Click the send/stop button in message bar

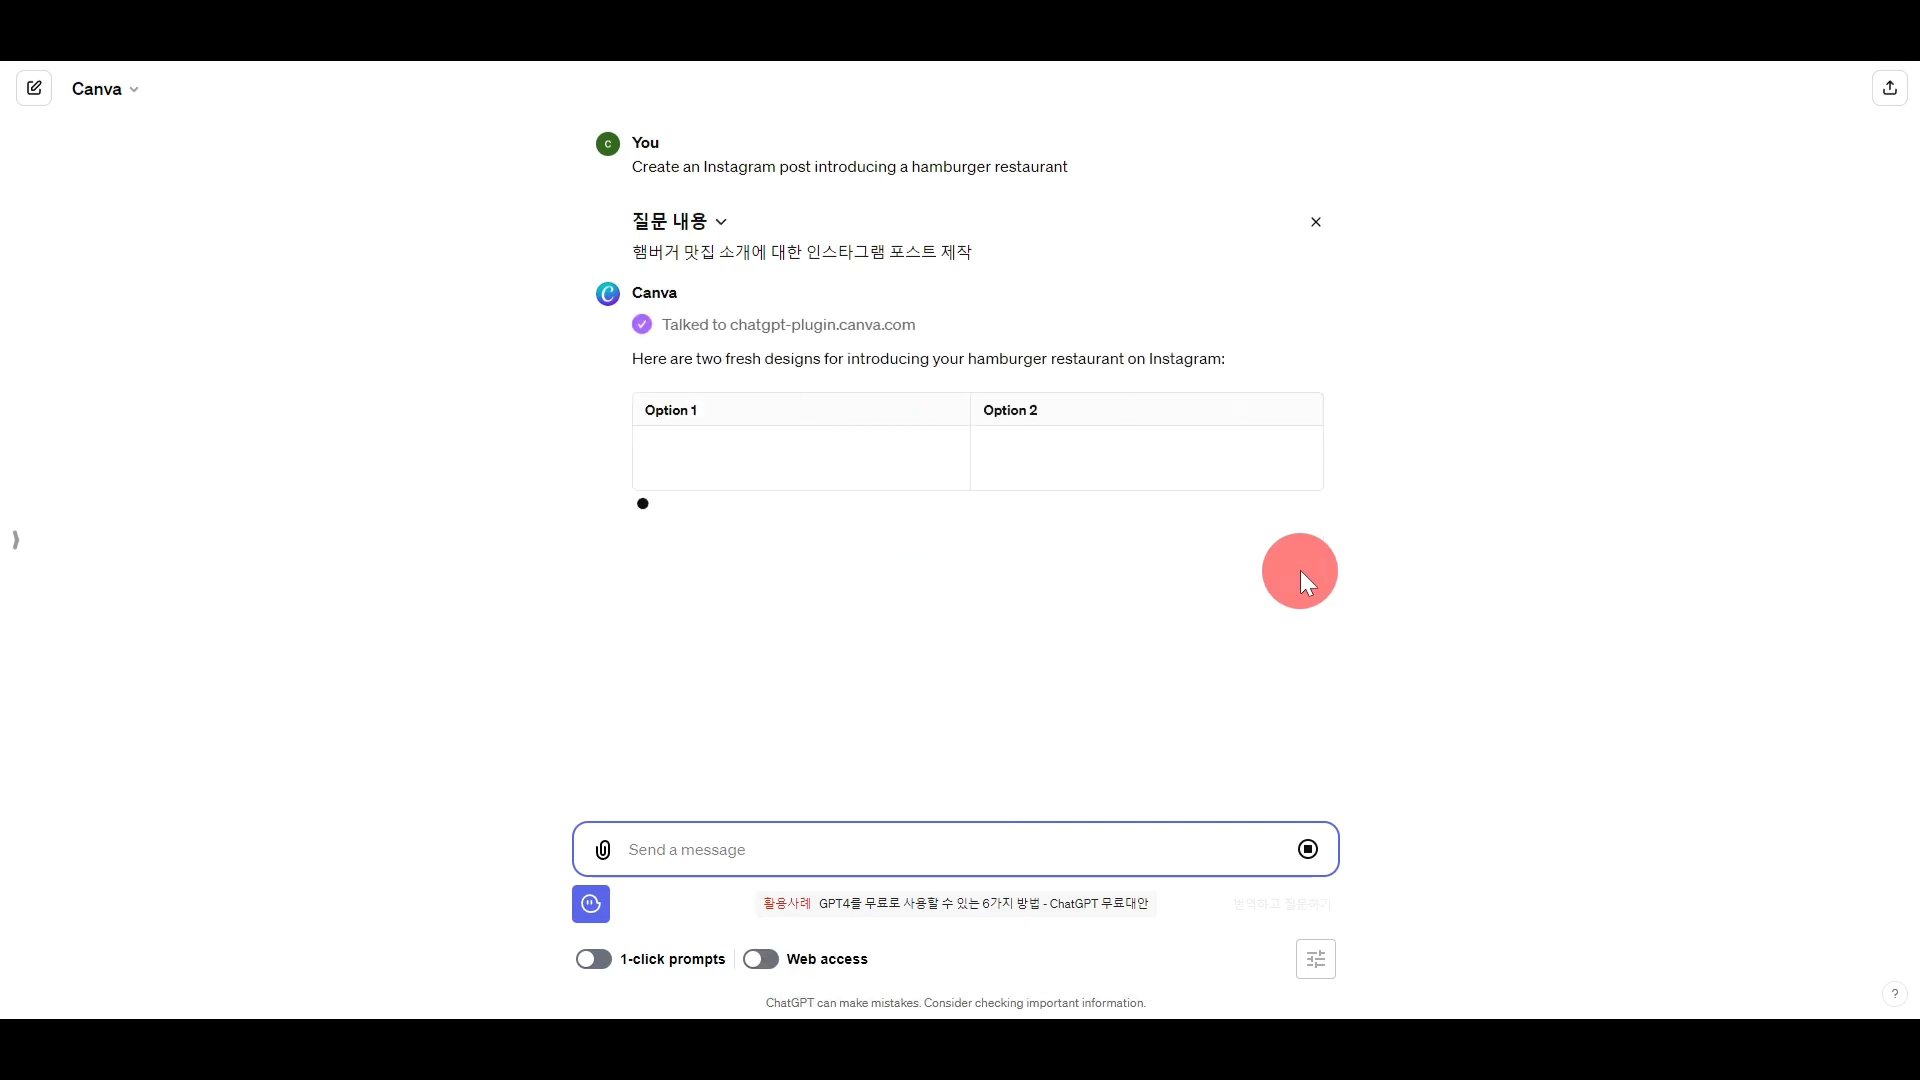[1307, 849]
